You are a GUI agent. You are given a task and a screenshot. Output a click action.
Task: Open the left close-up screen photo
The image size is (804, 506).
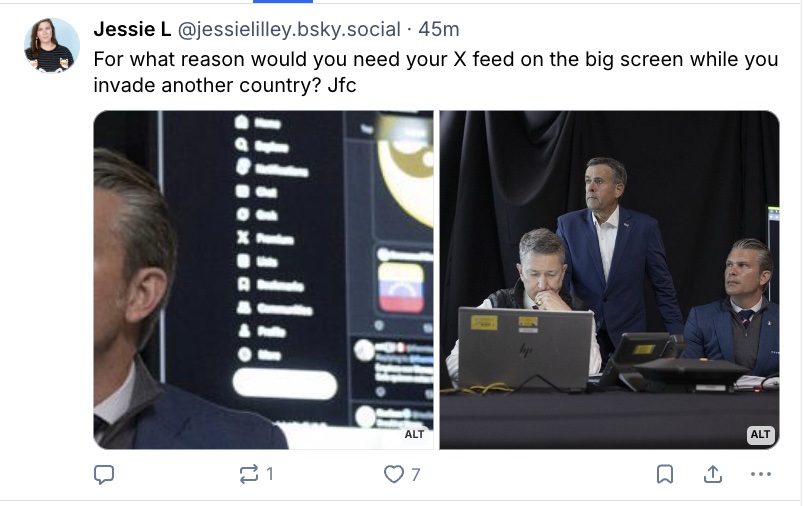263,280
